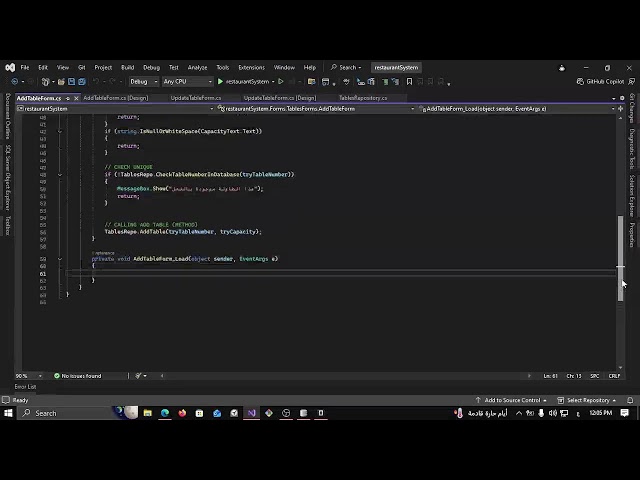Pin the AddTableForm.cs tab
The width and height of the screenshot is (640, 480).
pyautogui.click(x=68, y=98)
